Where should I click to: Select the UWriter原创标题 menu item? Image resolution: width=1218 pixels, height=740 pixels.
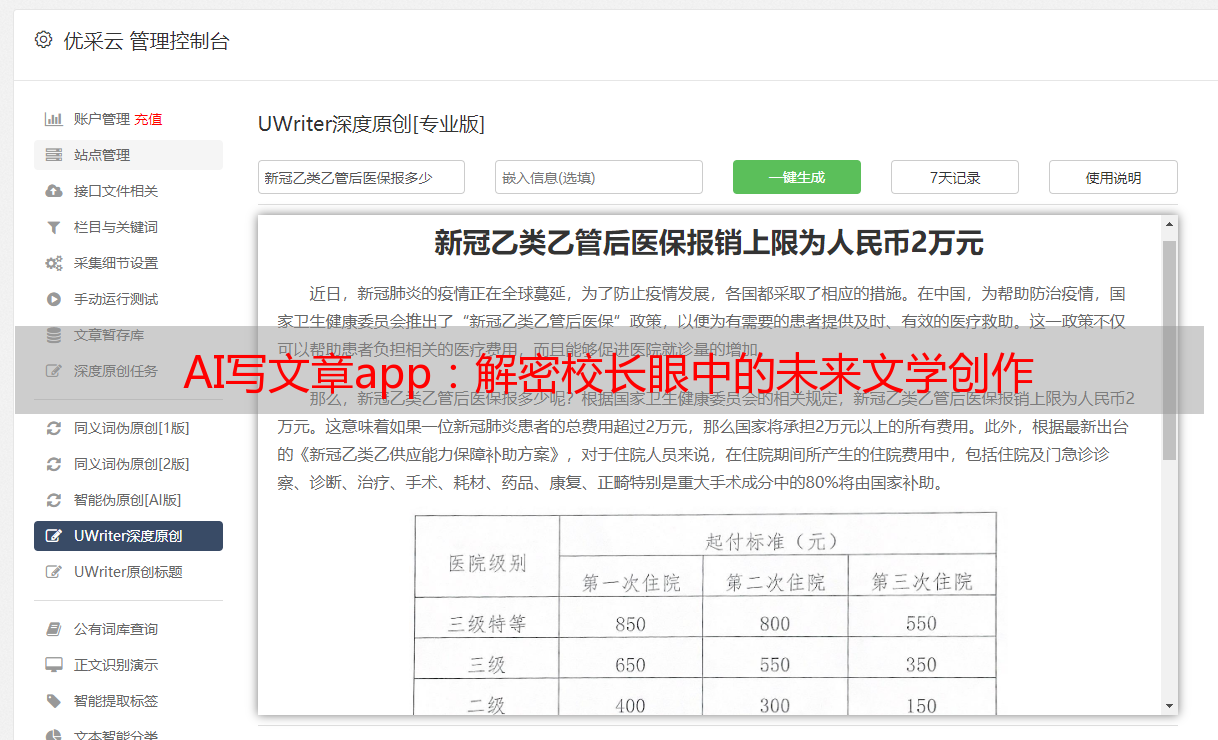click(128, 572)
